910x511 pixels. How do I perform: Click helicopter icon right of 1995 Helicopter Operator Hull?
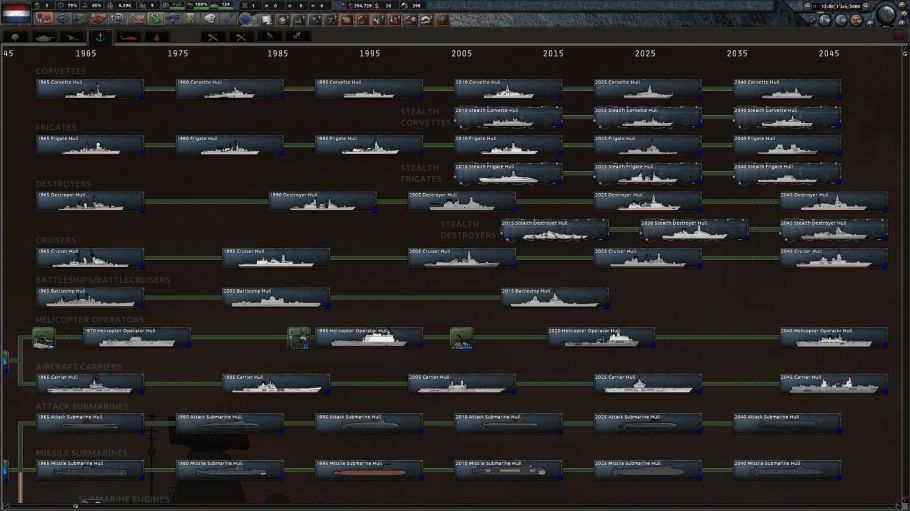[461, 338]
